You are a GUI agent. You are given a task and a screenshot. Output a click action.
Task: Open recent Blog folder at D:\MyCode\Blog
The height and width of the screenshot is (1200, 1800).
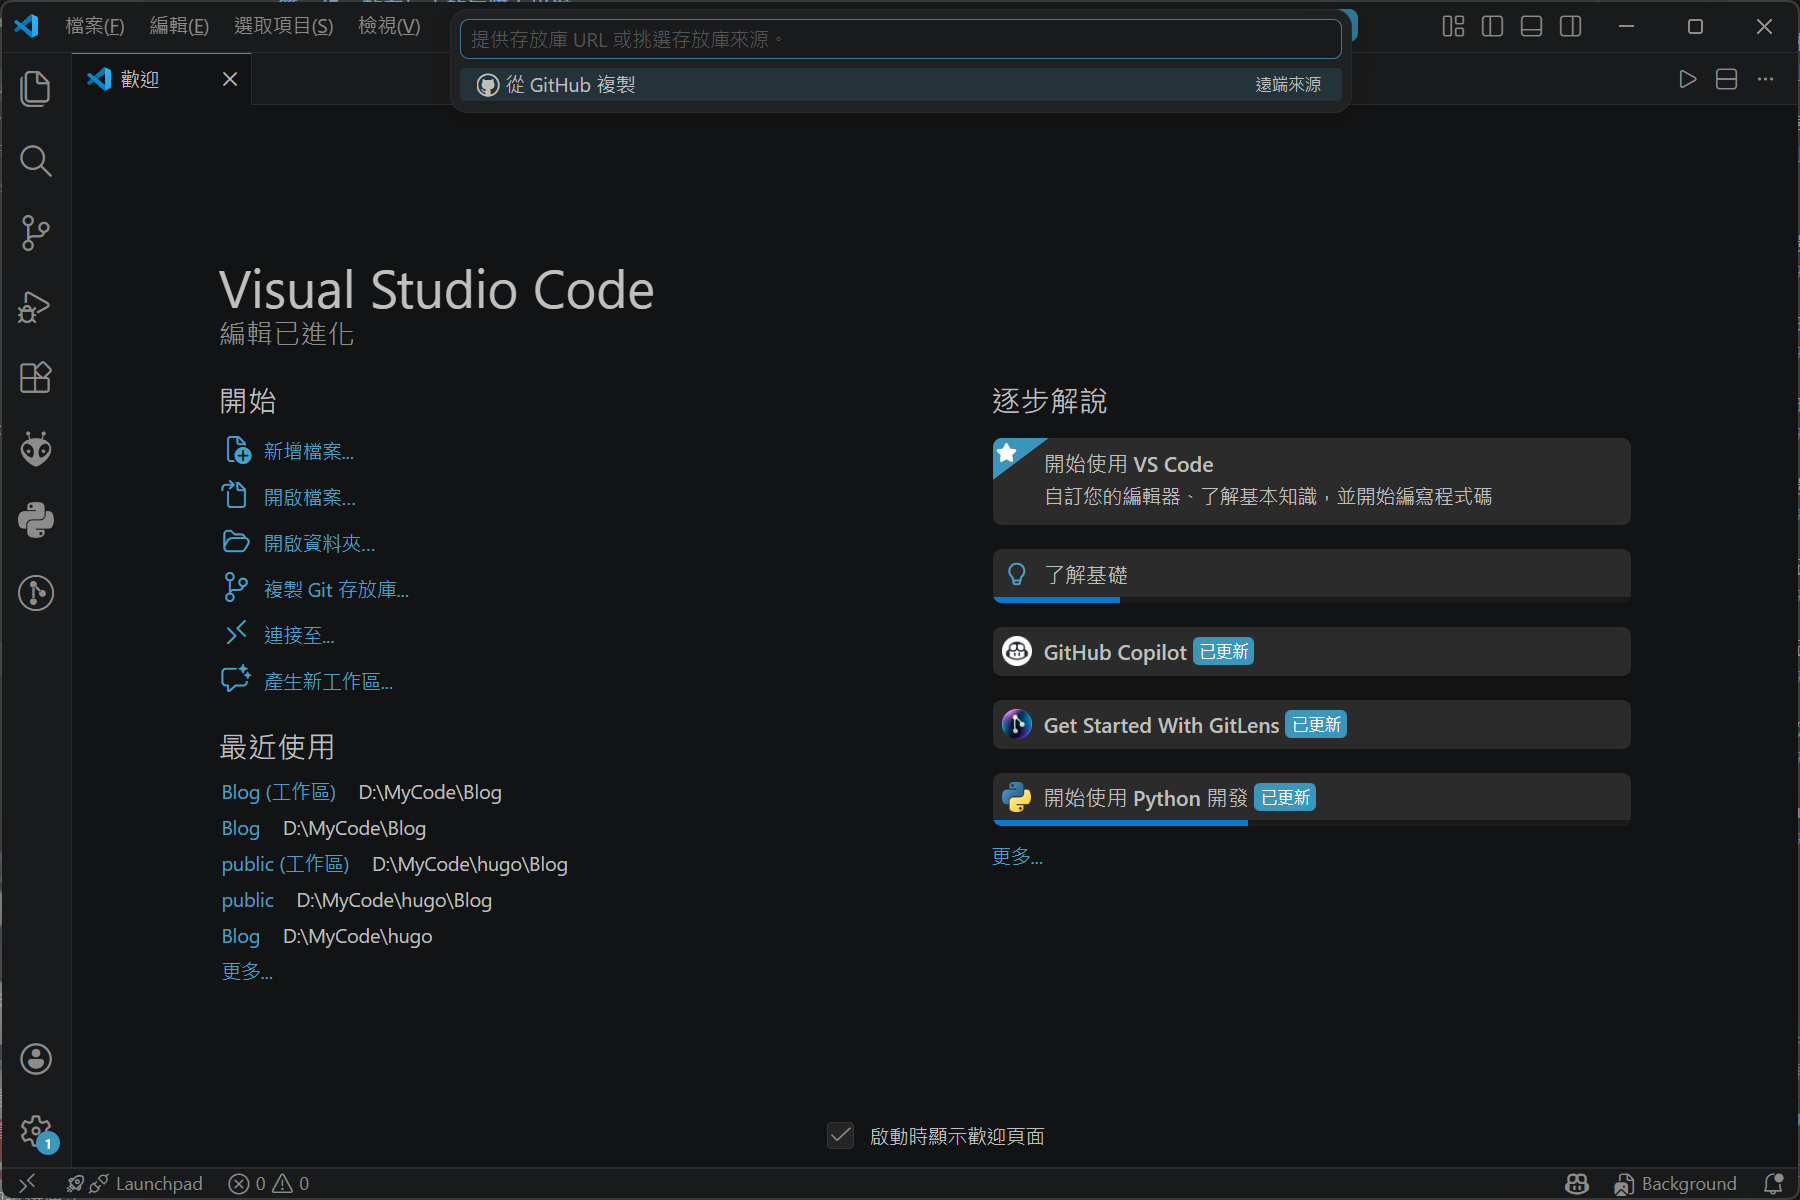240,828
